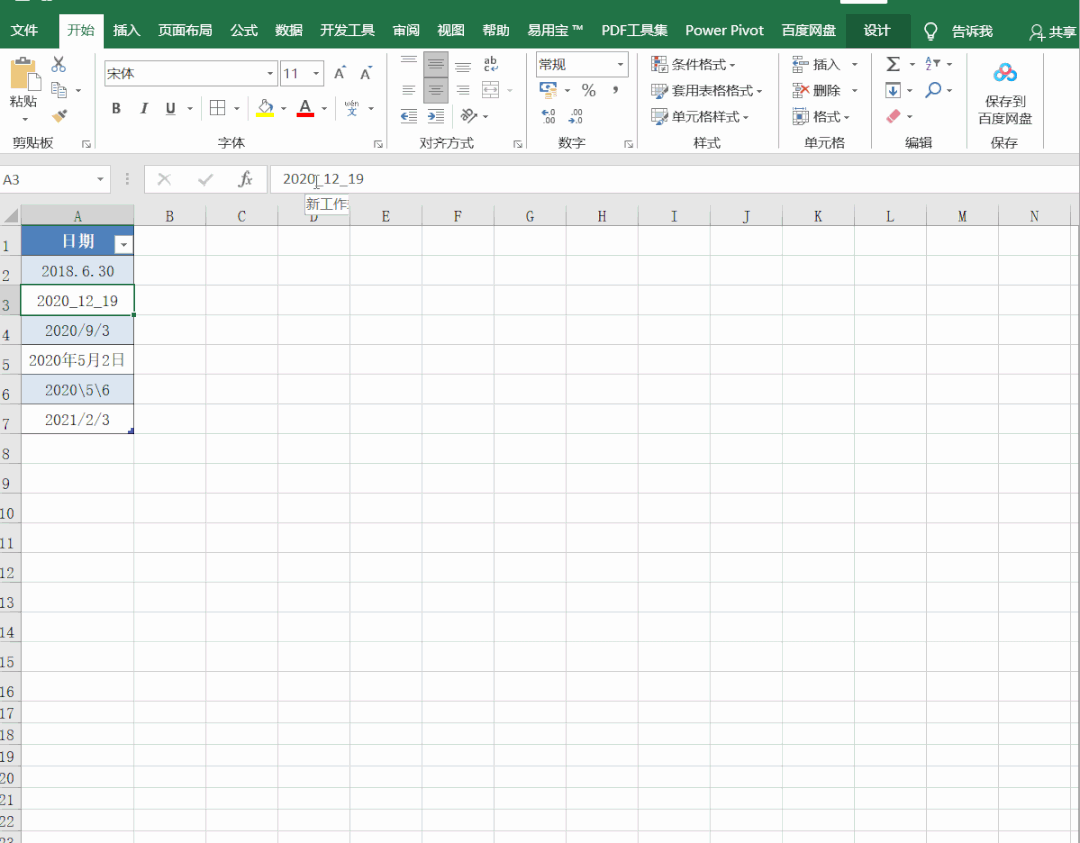Apply comma style

(615, 90)
